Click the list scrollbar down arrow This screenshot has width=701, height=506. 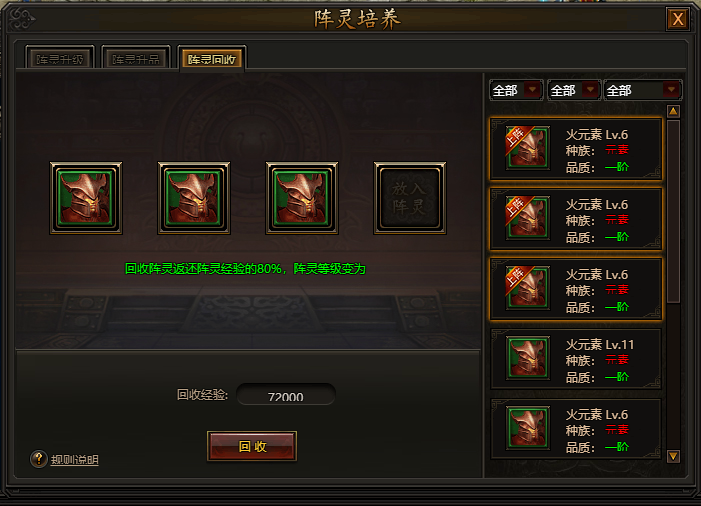[x=673, y=456]
